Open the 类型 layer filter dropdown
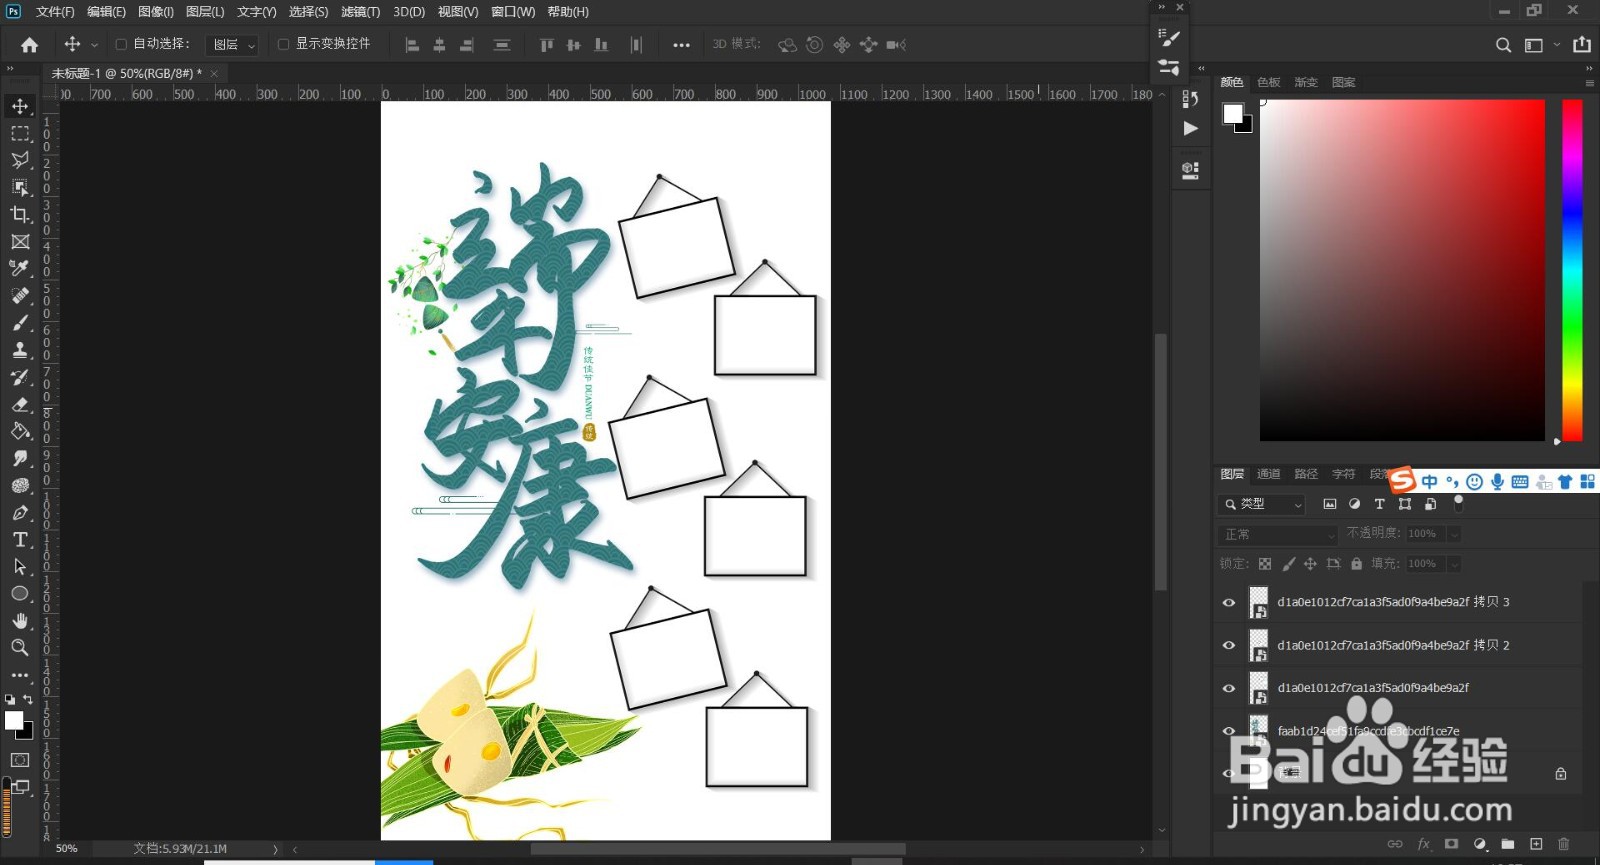 point(1262,504)
